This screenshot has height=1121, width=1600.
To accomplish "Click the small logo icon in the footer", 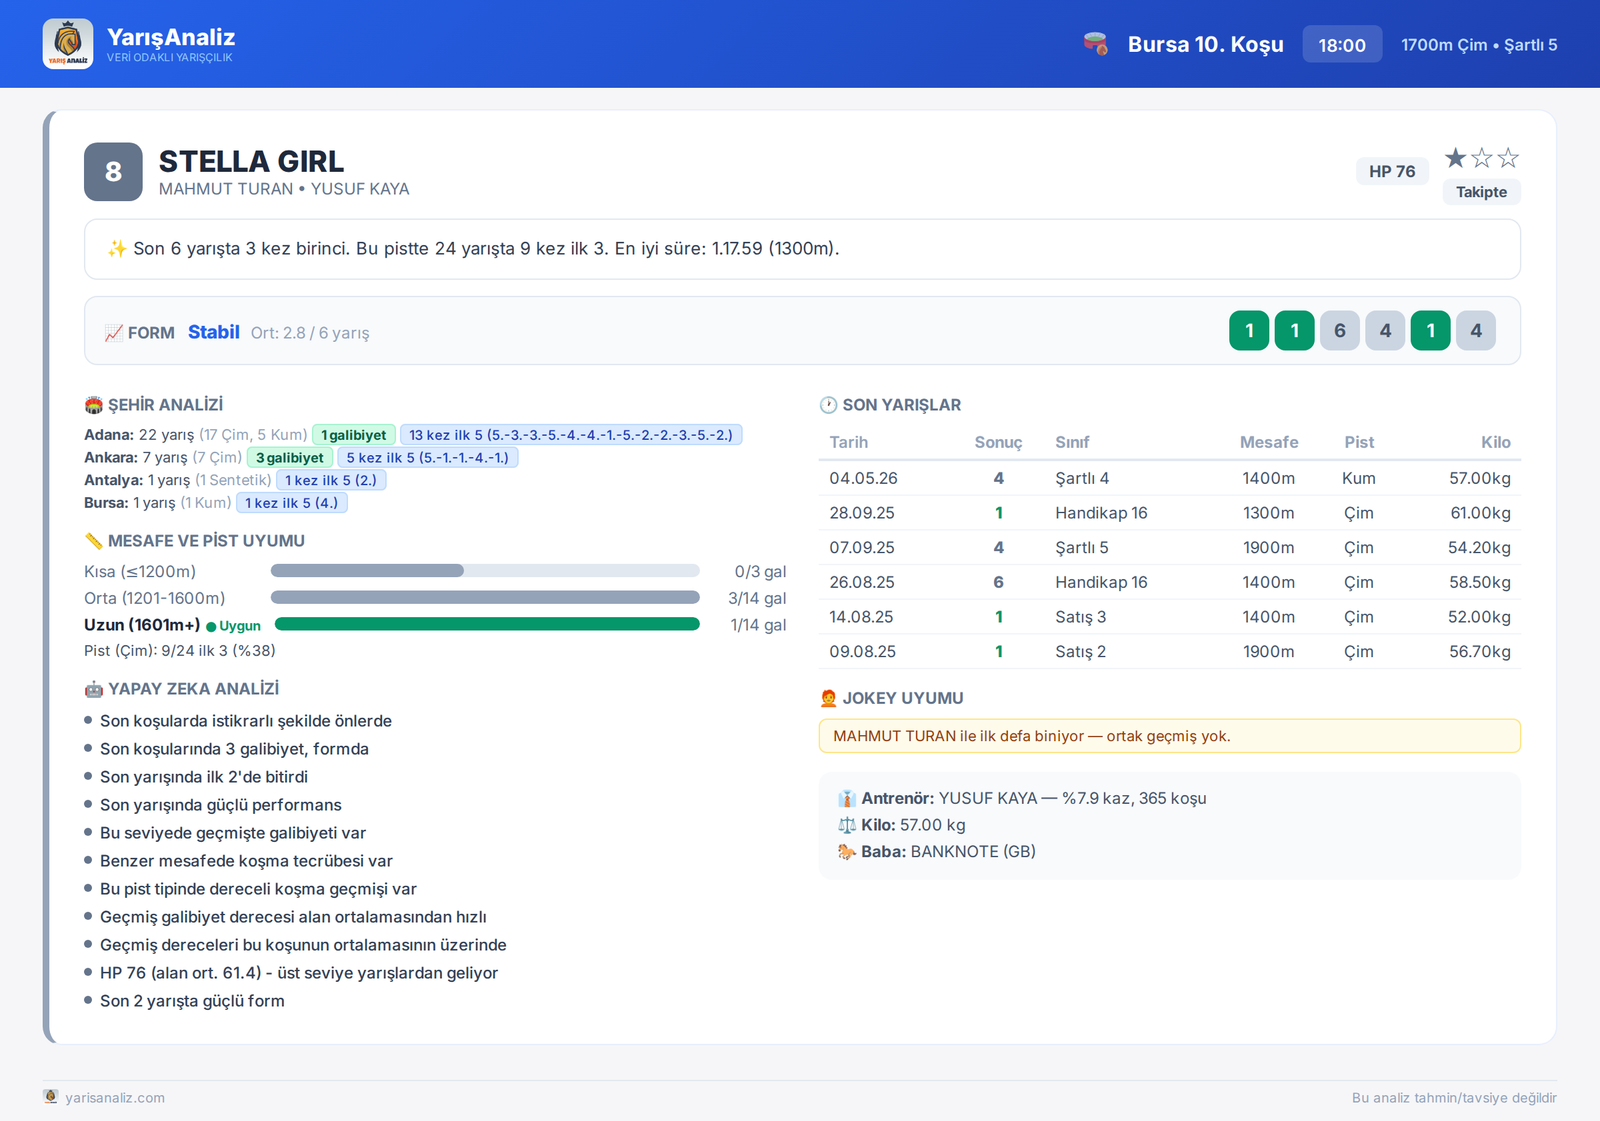I will point(51,1097).
